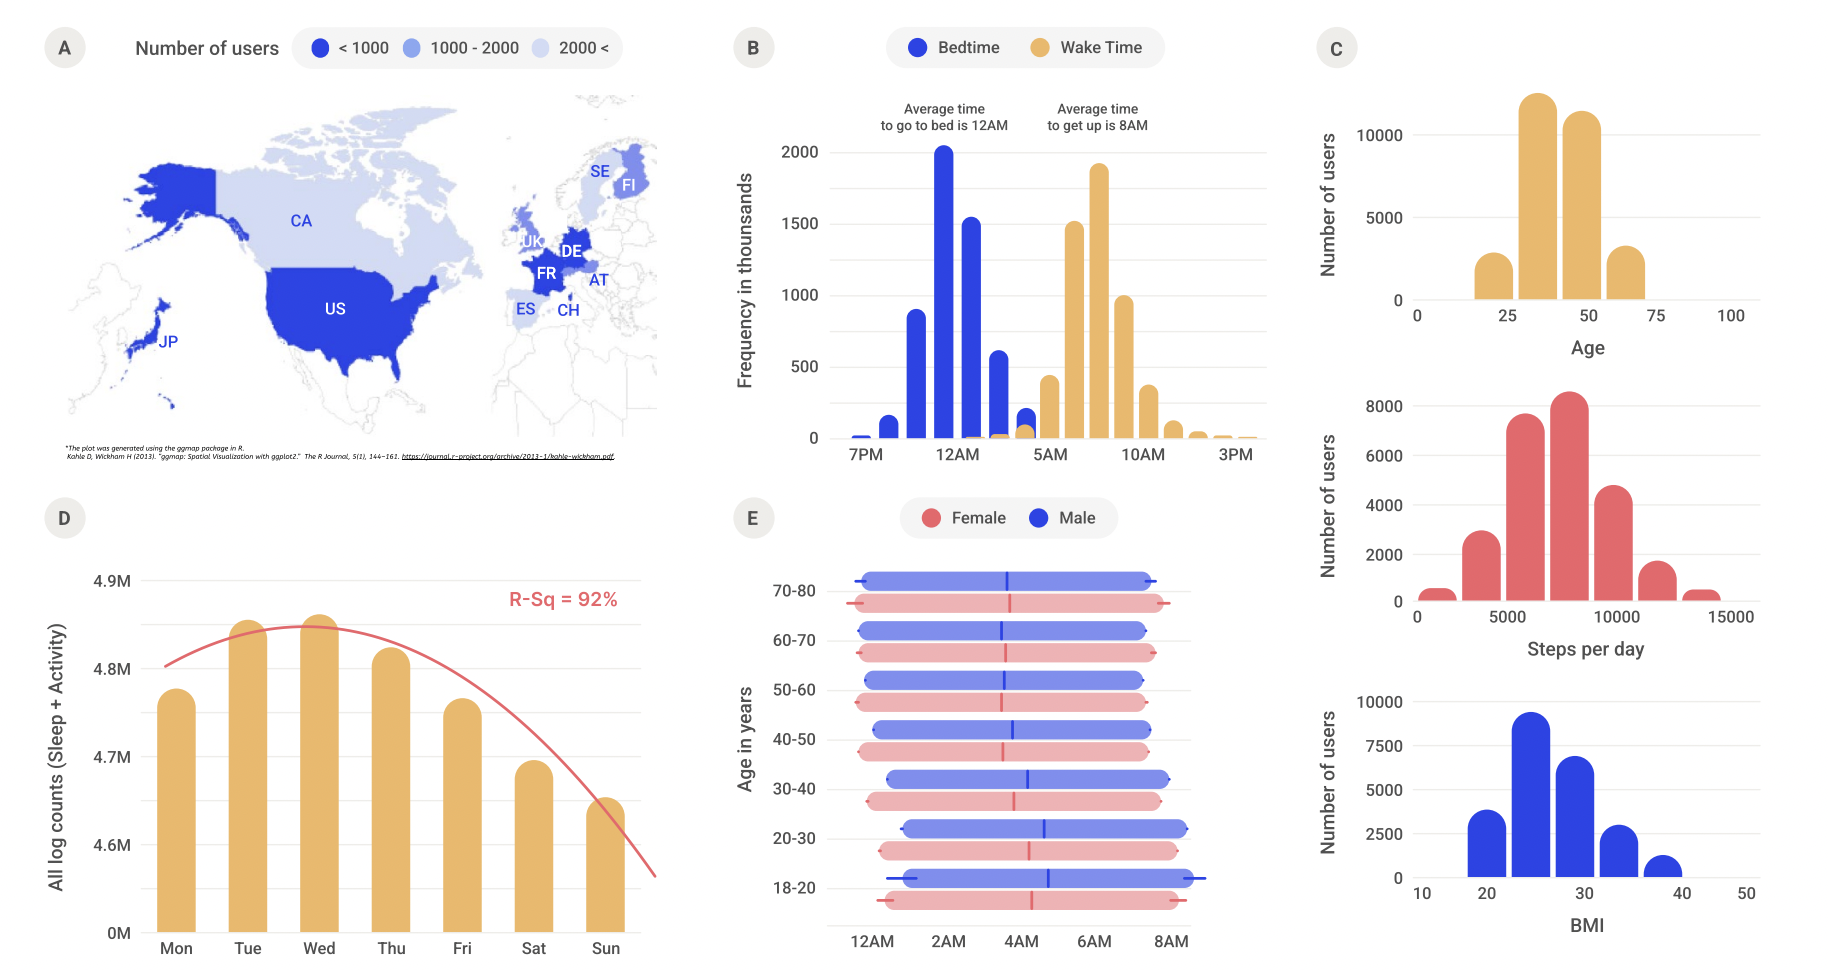Click the panel C letter badge

point(1336,48)
